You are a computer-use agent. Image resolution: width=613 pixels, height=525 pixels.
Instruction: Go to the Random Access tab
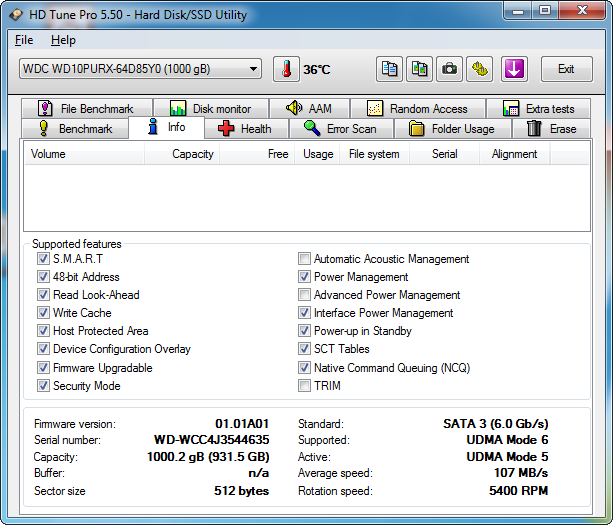[x=417, y=109]
